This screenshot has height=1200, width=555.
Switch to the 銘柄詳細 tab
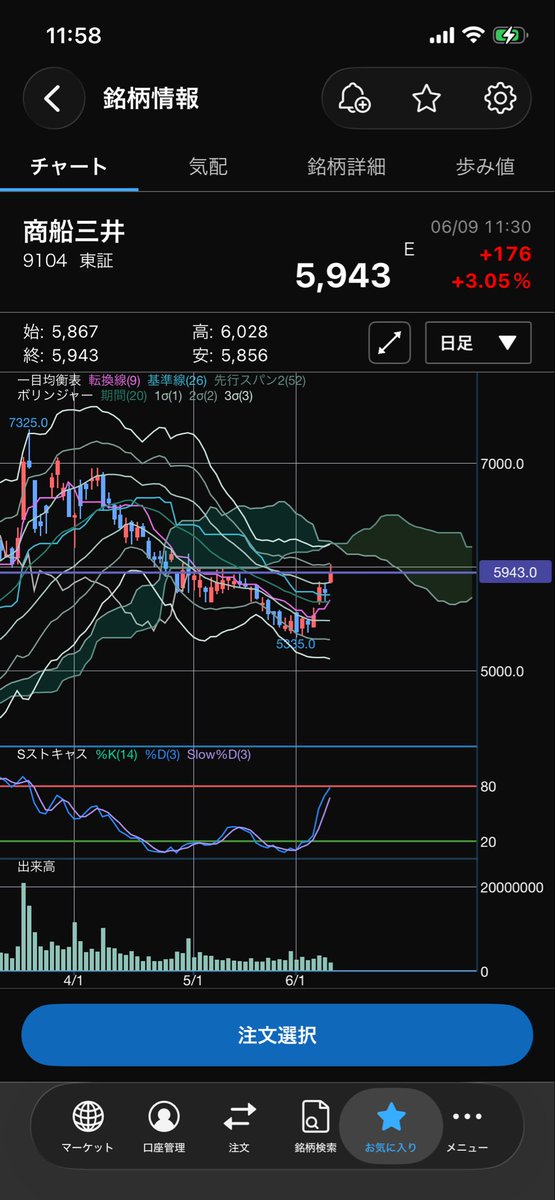[346, 166]
